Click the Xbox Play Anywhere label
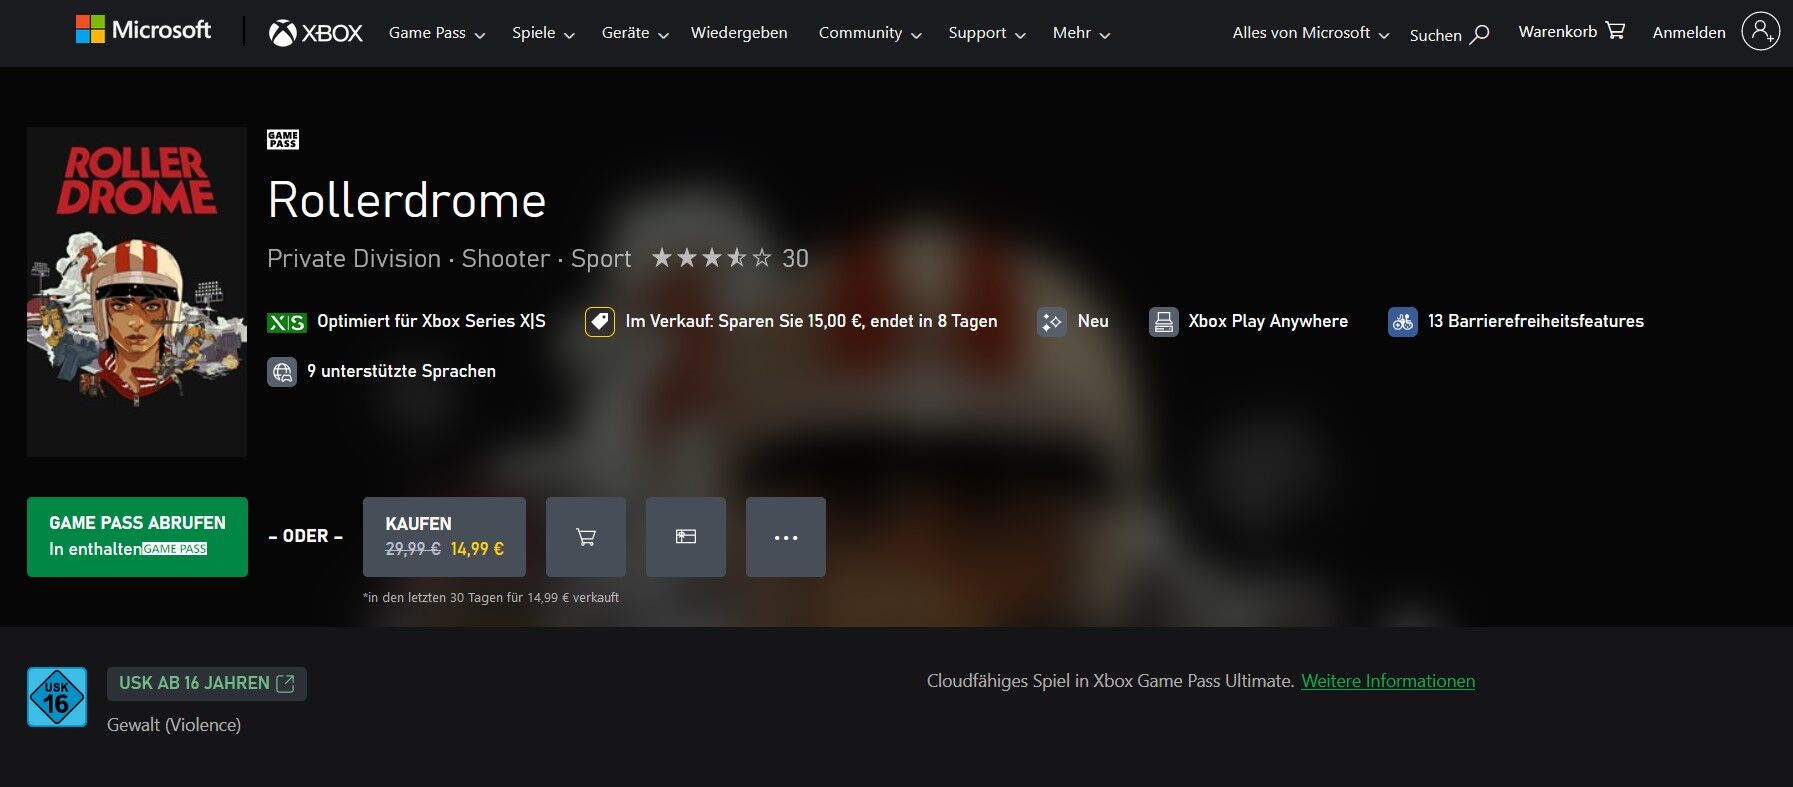Image resolution: width=1793 pixels, height=787 pixels. coord(1268,321)
